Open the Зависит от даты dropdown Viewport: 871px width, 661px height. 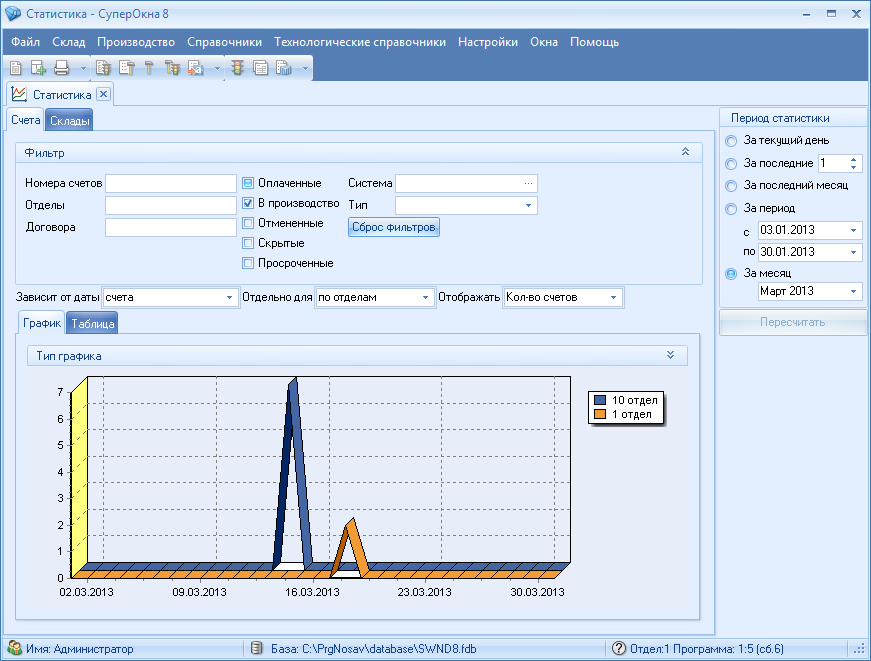coord(229,298)
